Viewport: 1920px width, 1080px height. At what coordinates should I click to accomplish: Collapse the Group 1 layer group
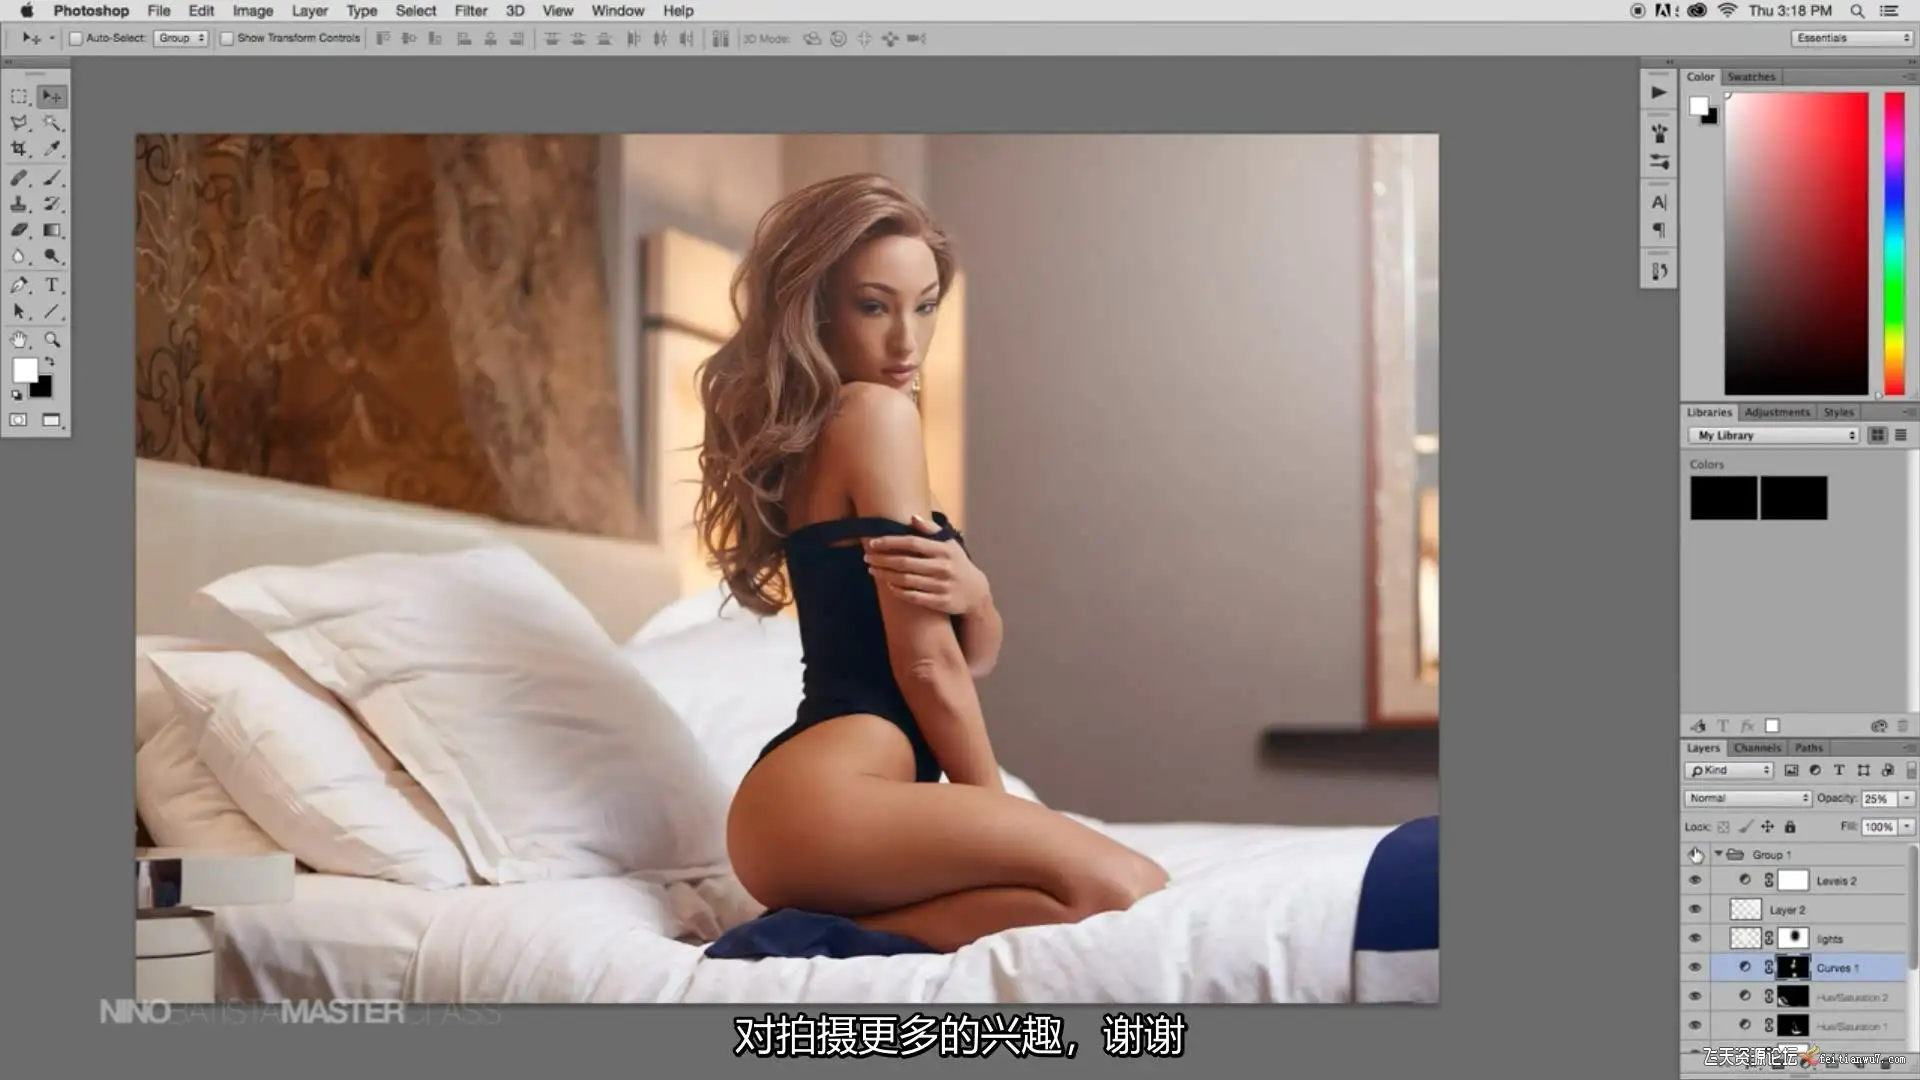pos(1719,855)
